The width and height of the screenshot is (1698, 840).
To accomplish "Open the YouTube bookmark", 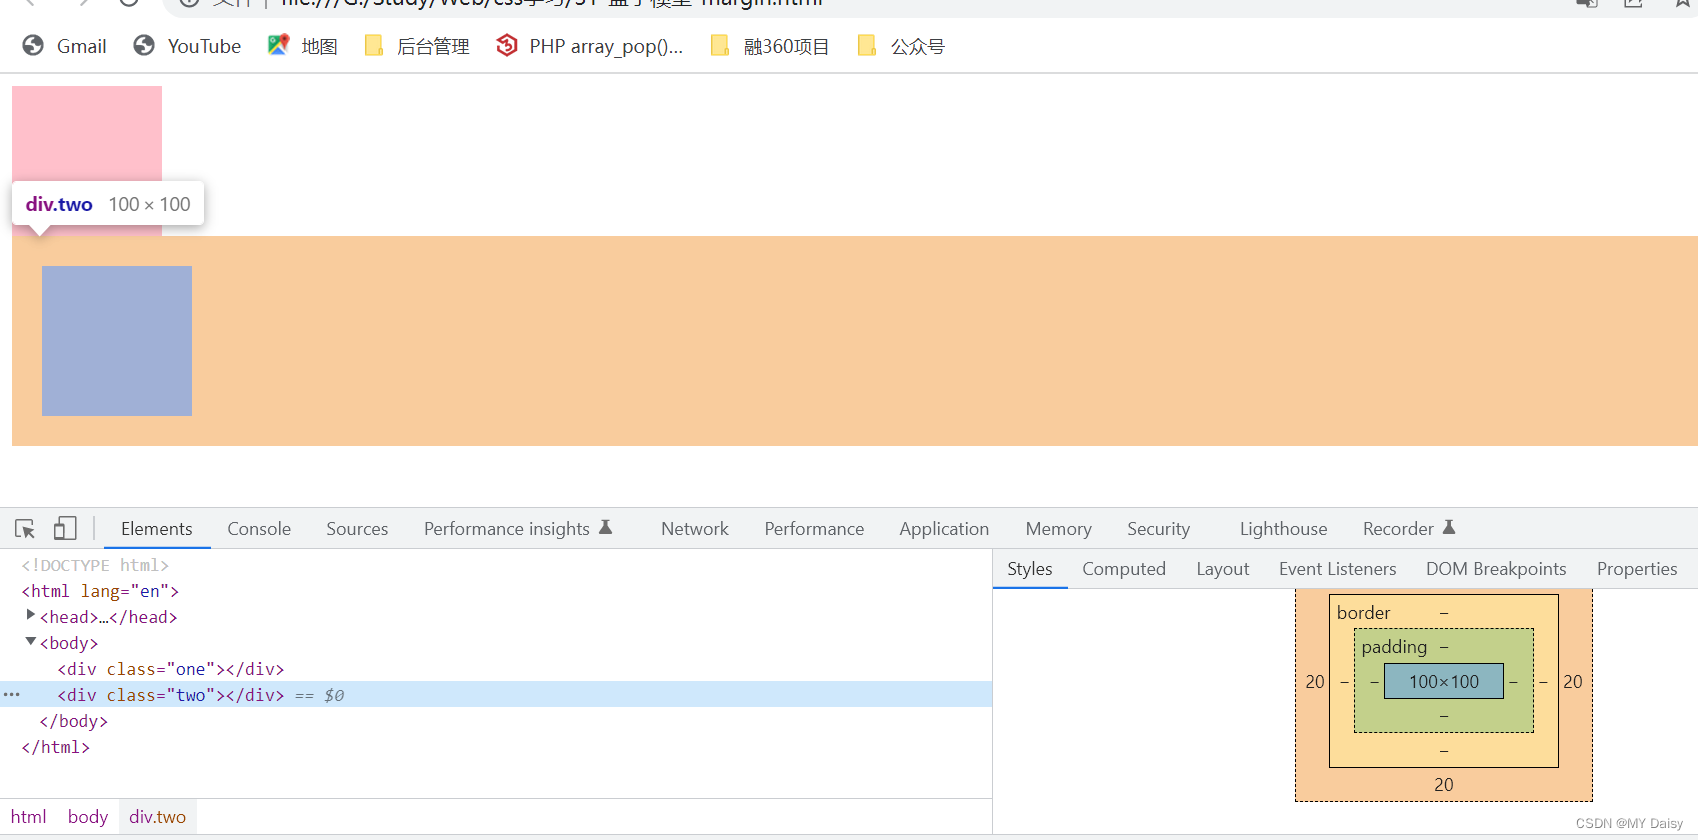I will 187,46.
